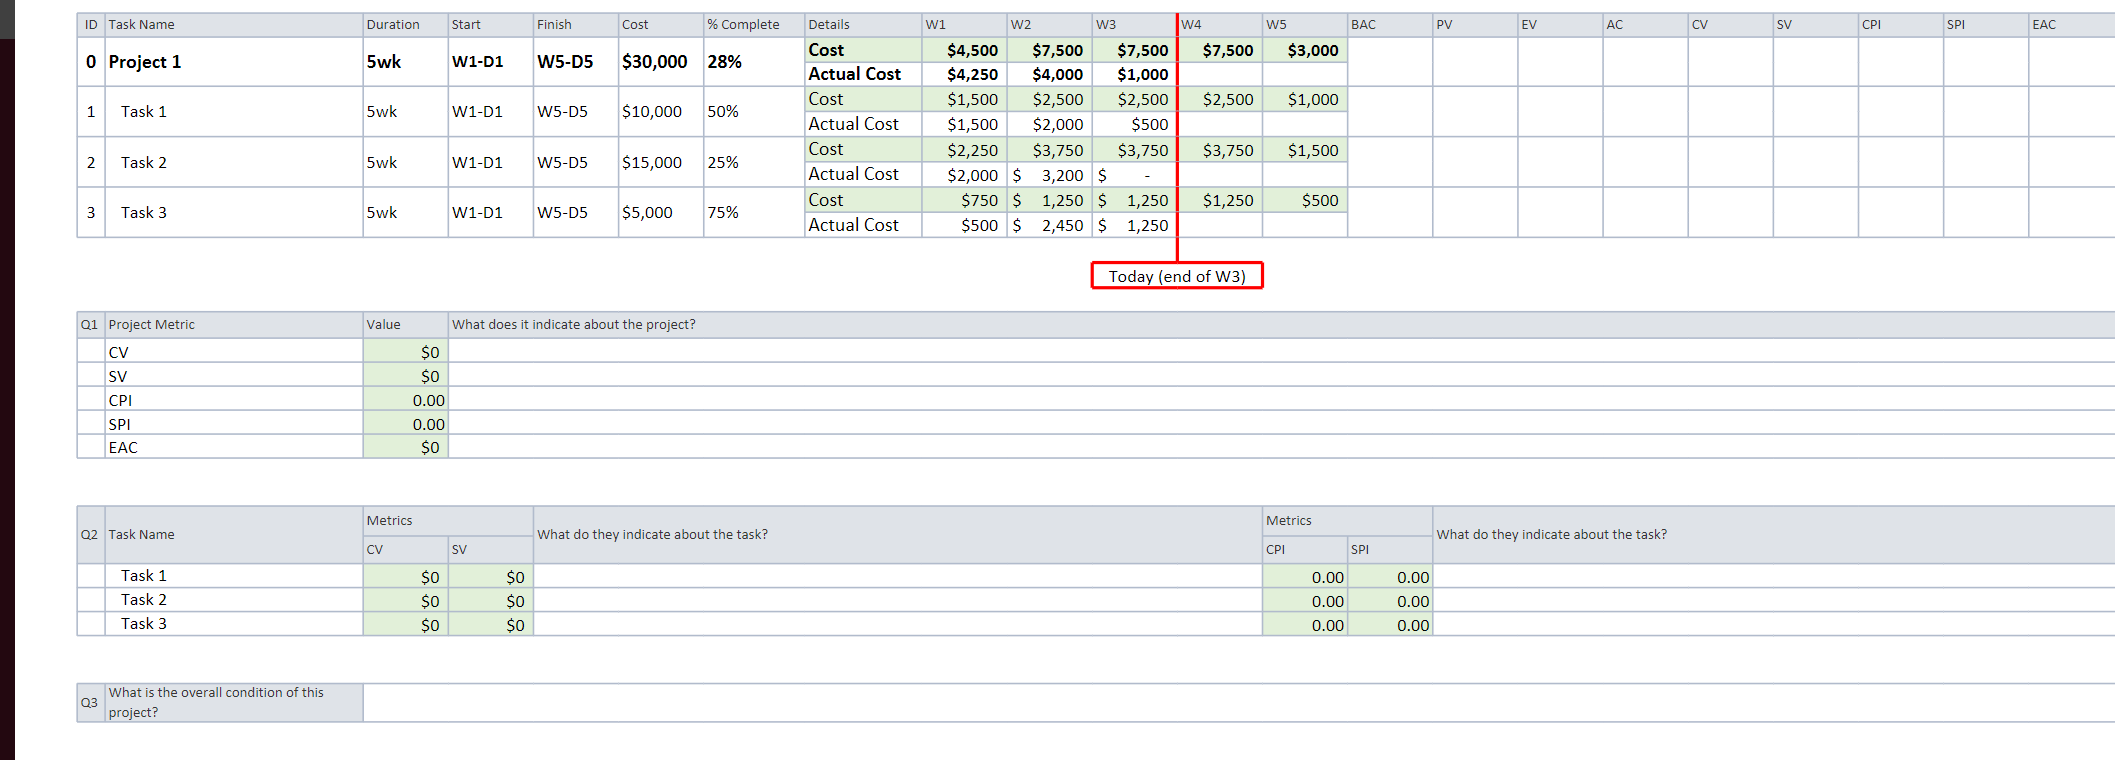Select Task 2's CV/SV explanation cell in Q2
Image resolution: width=2115 pixels, height=760 pixels.
898,601
